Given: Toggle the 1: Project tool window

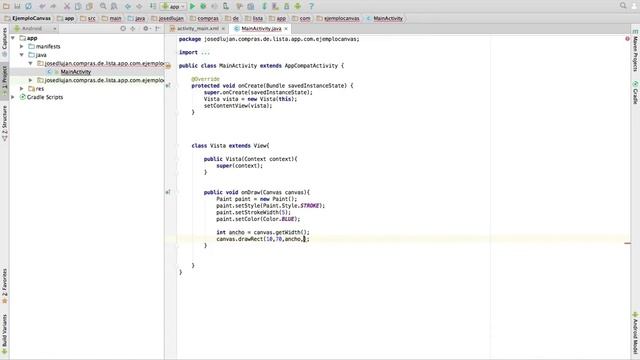Looking at the screenshot, I should tap(4, 80).
